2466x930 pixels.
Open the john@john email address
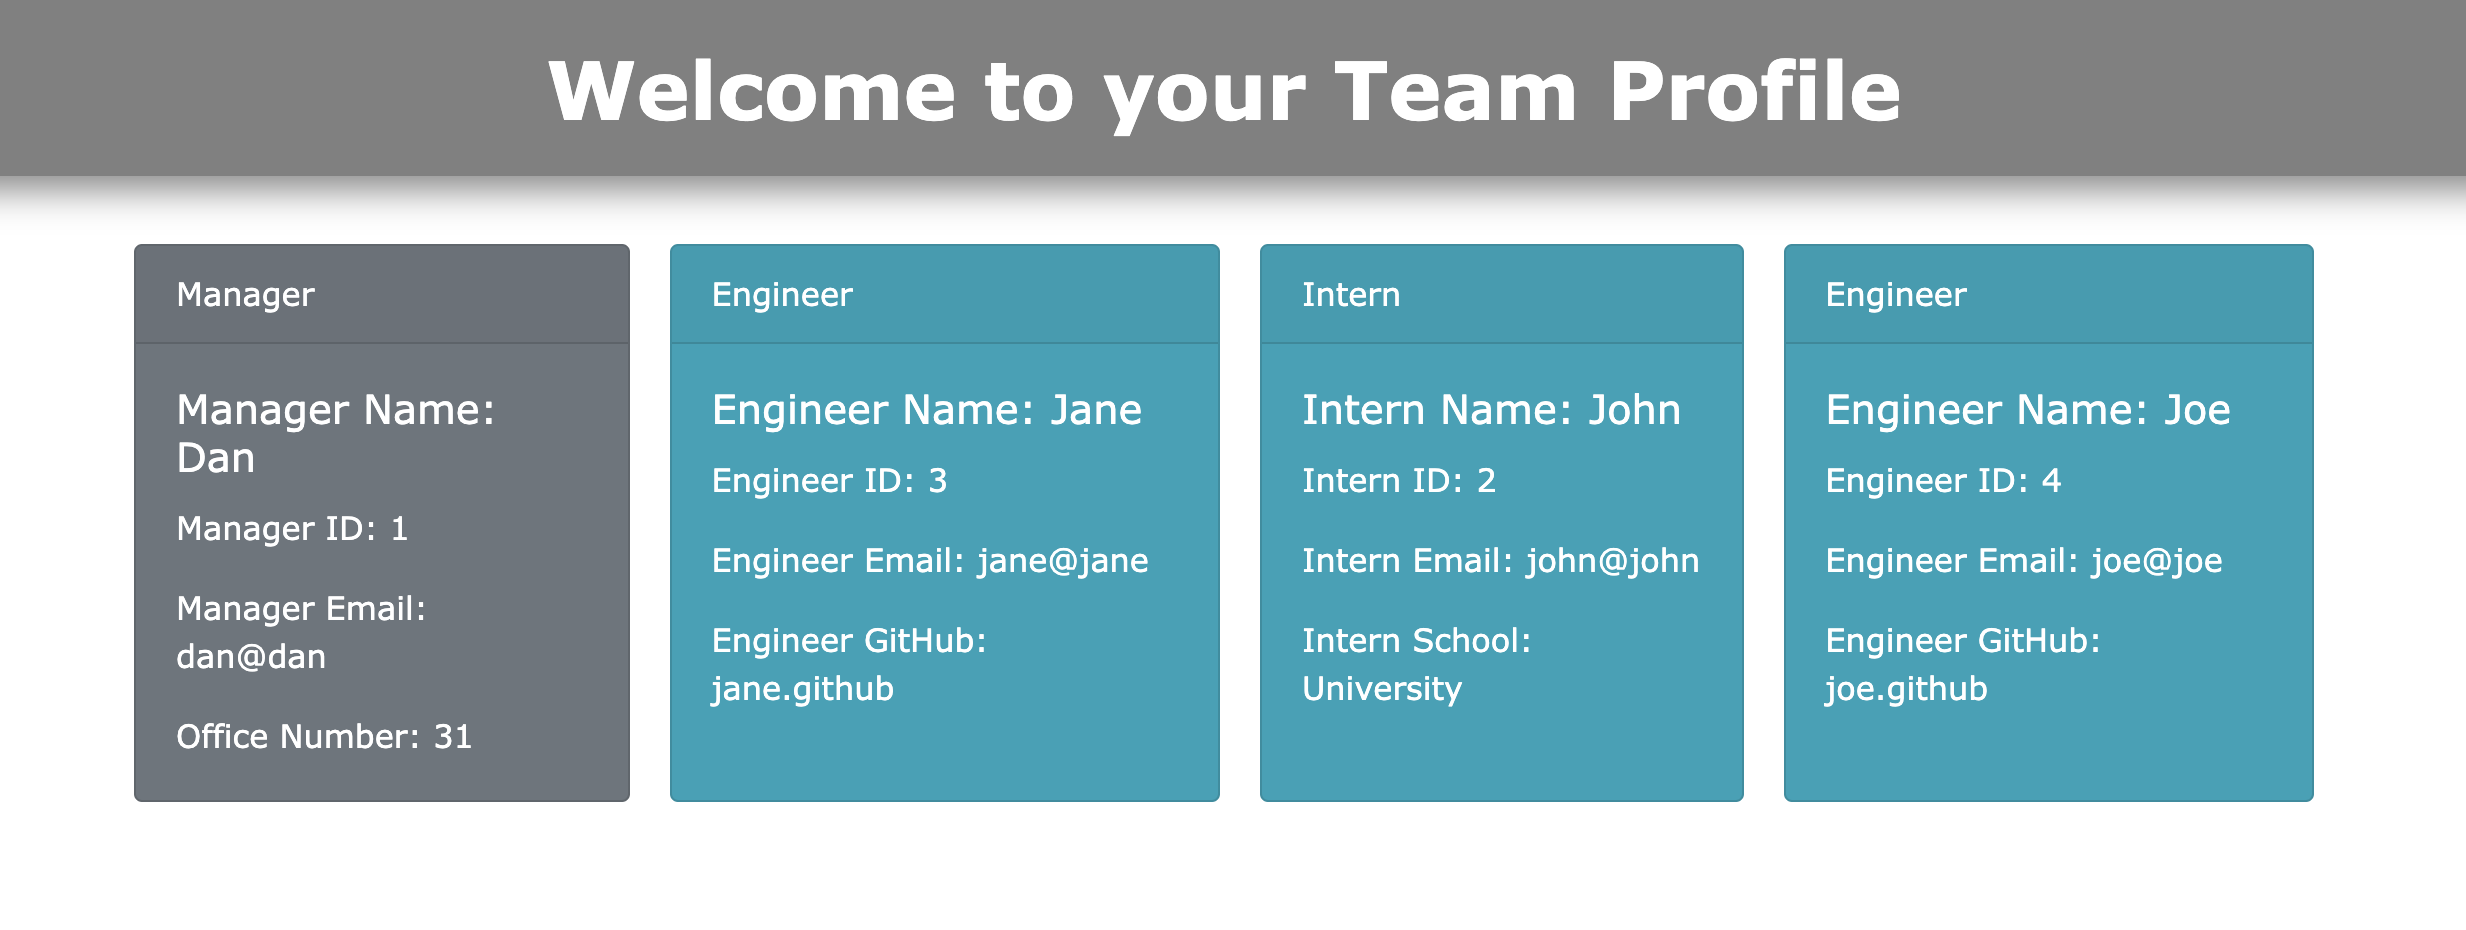1612,561
